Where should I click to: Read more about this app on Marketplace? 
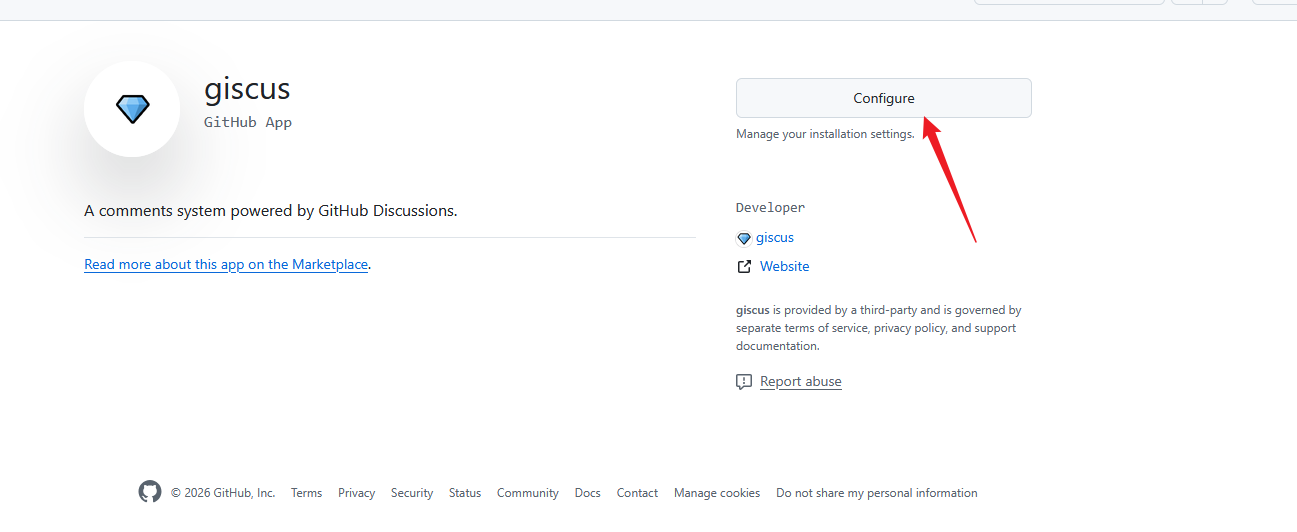[x=226, y=265]
